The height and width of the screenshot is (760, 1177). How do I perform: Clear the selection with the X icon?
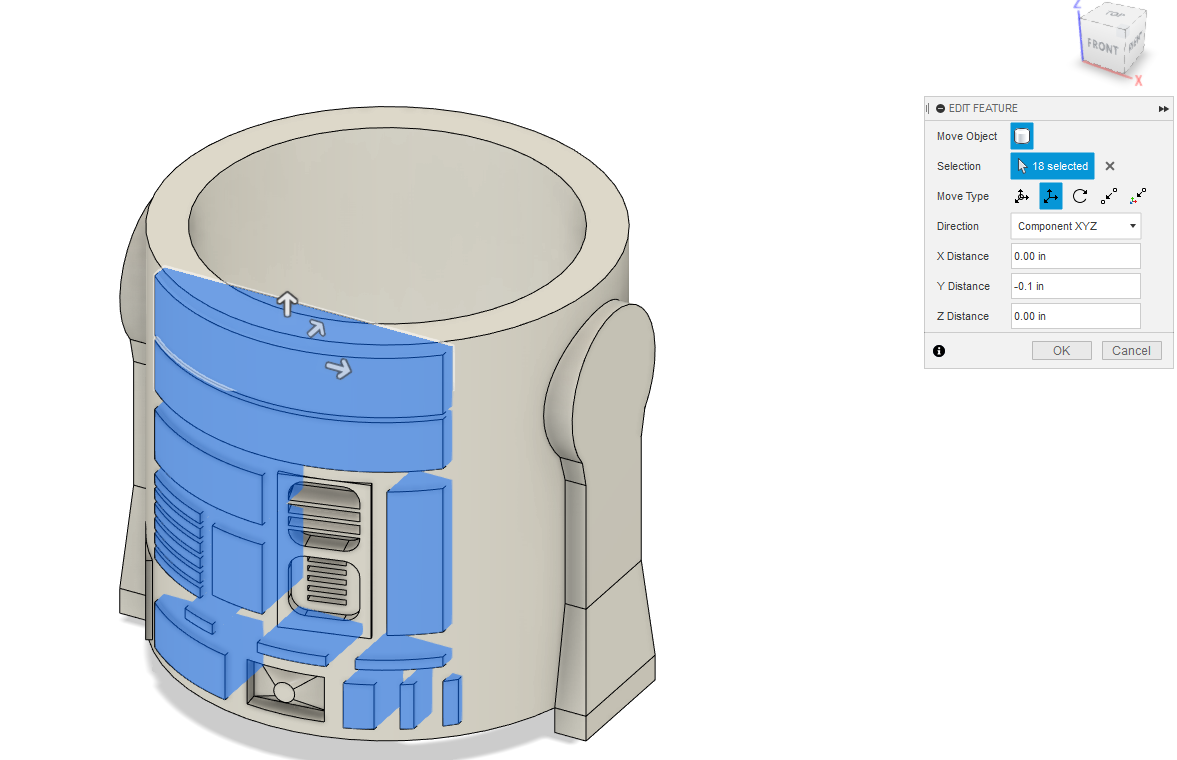pos(1110,166)
